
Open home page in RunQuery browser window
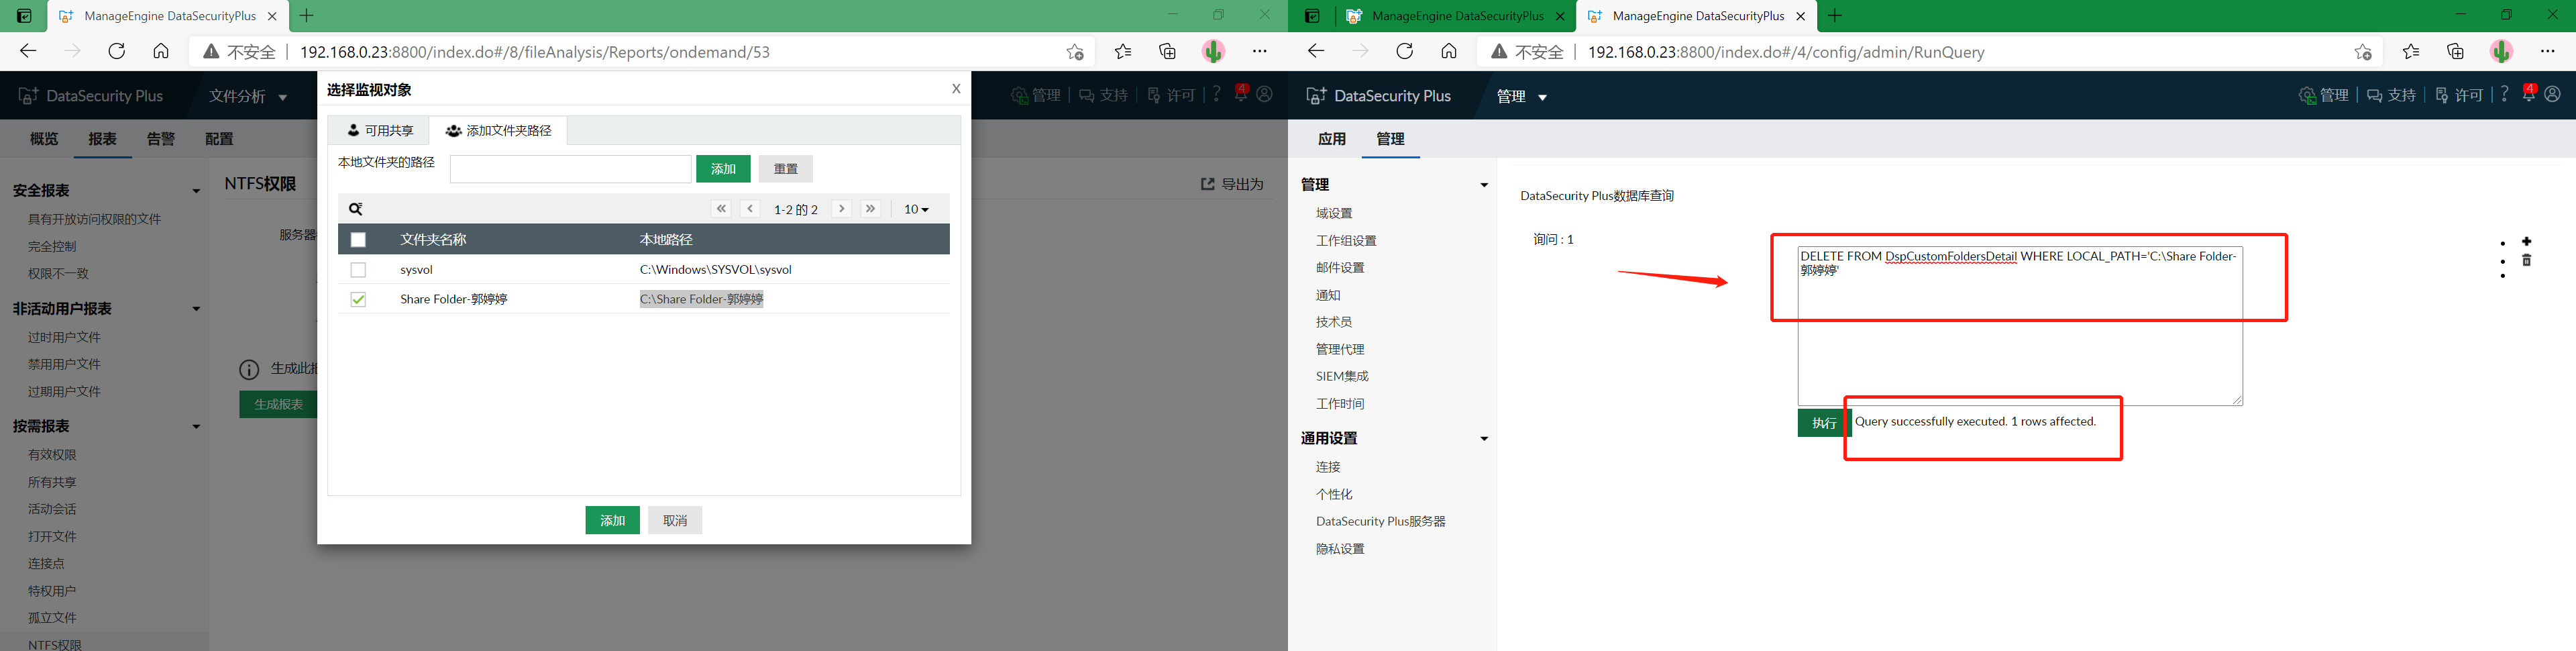tap(1448, 51)
